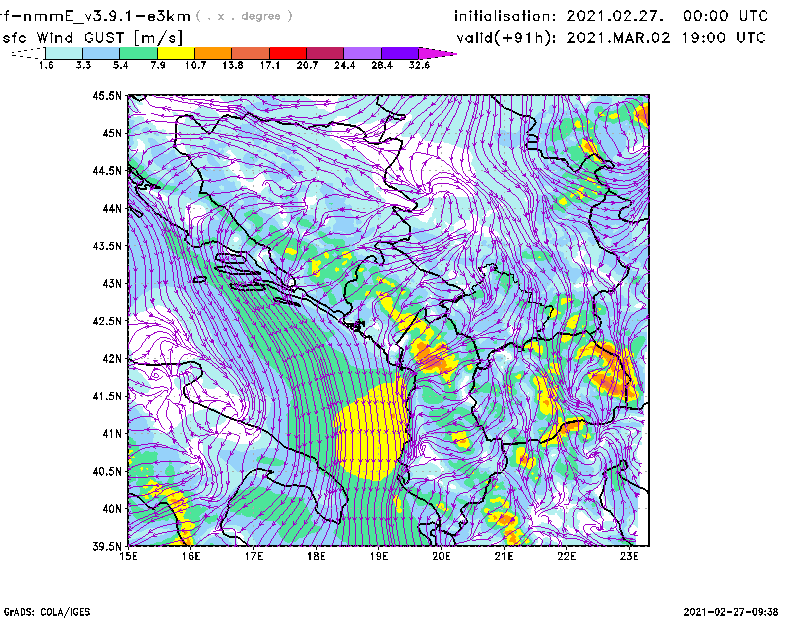Click the valid time '19:00 UTC'
This screenshot has width=800, height=618.
pos(723,37)
